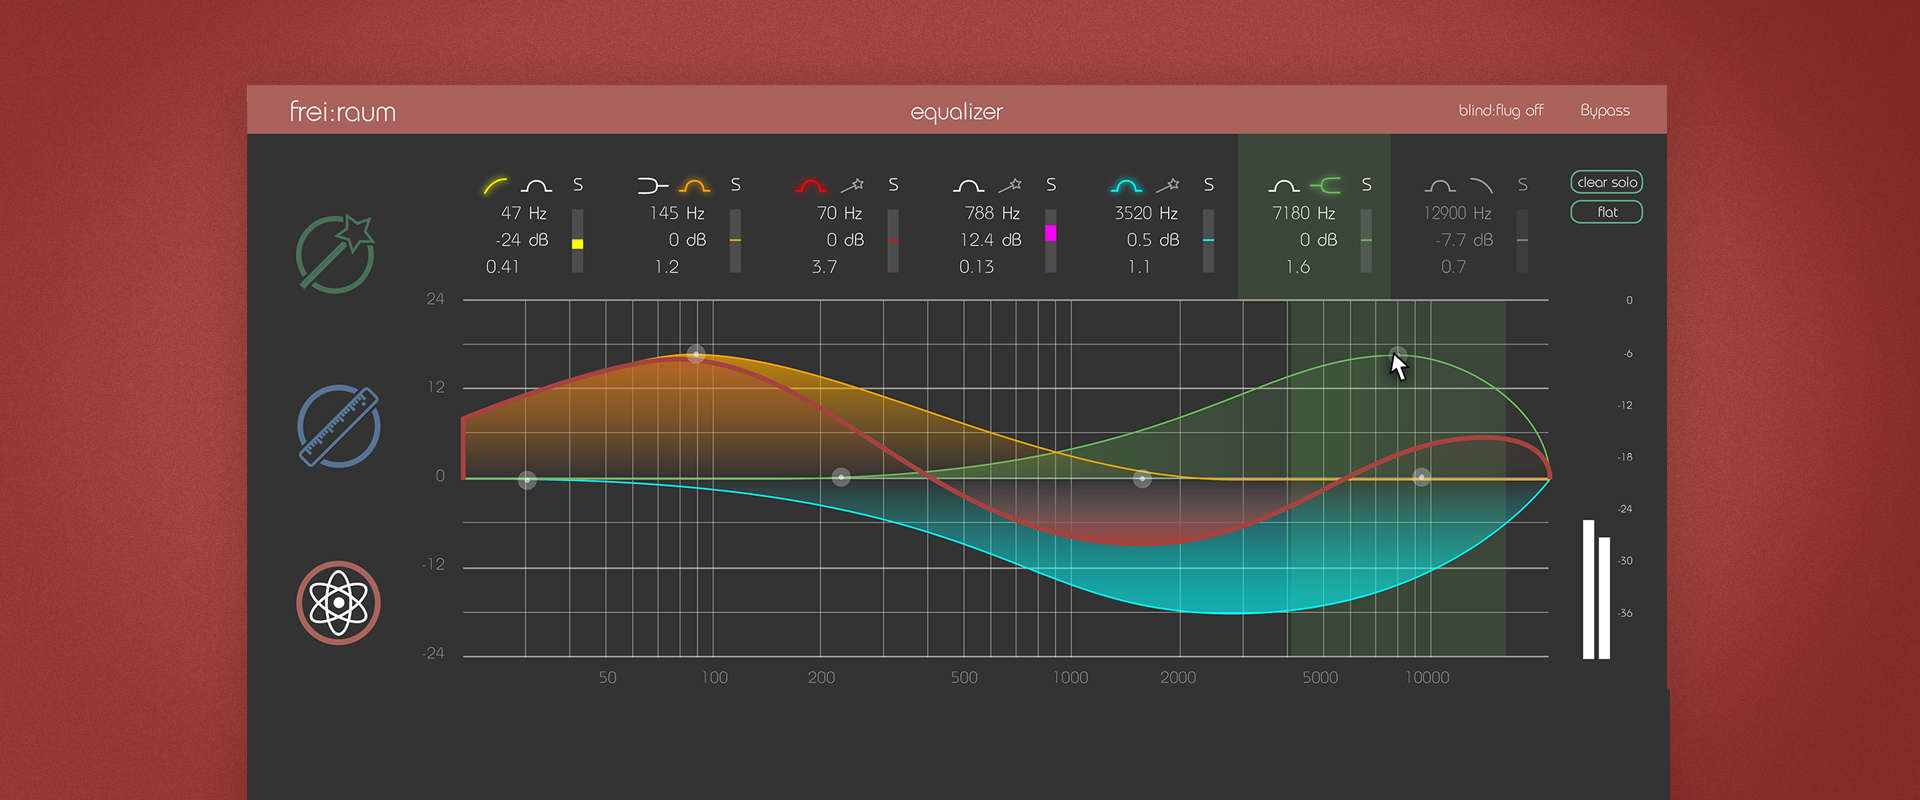Click the 1.2 Q value
This screenshot has width=1920, height=800.
(667, 267)
